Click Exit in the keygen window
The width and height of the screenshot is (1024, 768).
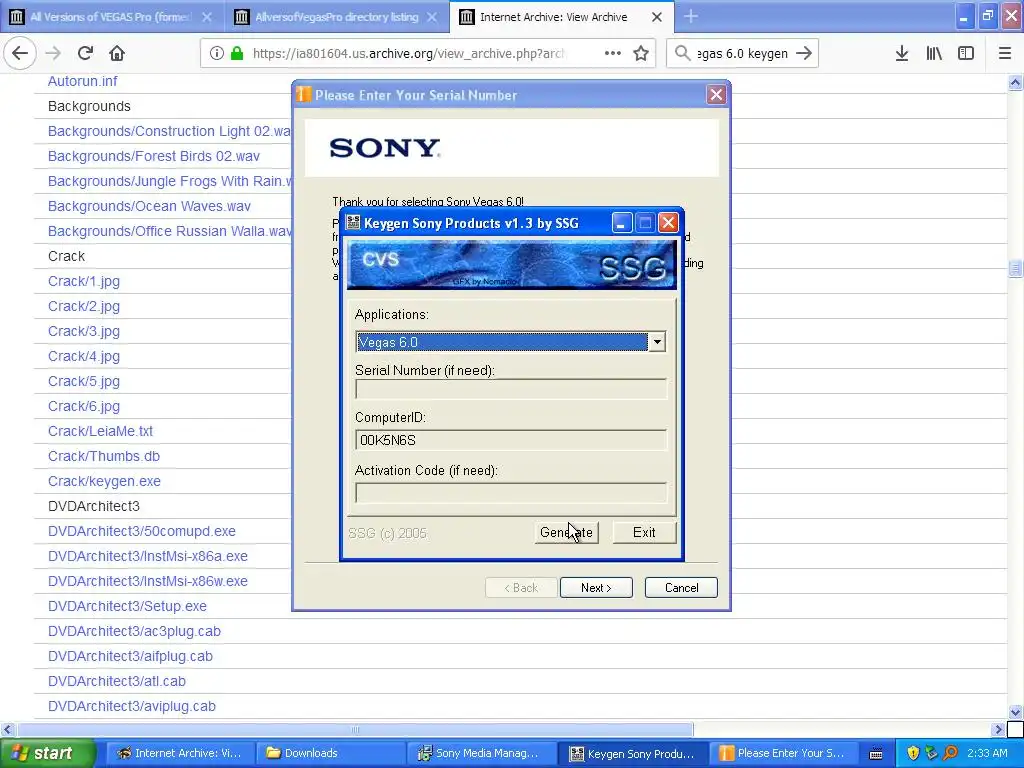(644, 532)
